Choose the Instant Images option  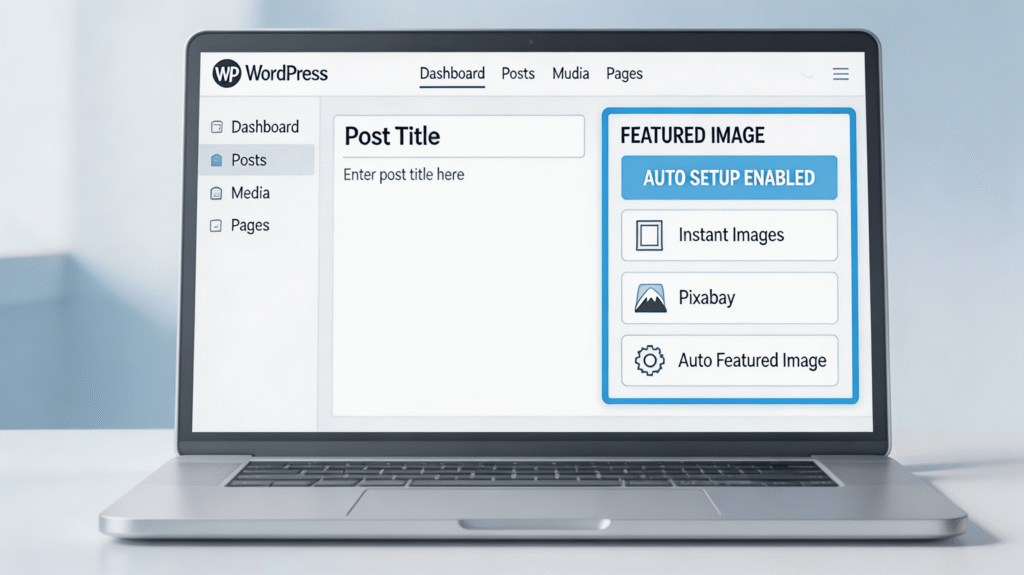(729, 235)
